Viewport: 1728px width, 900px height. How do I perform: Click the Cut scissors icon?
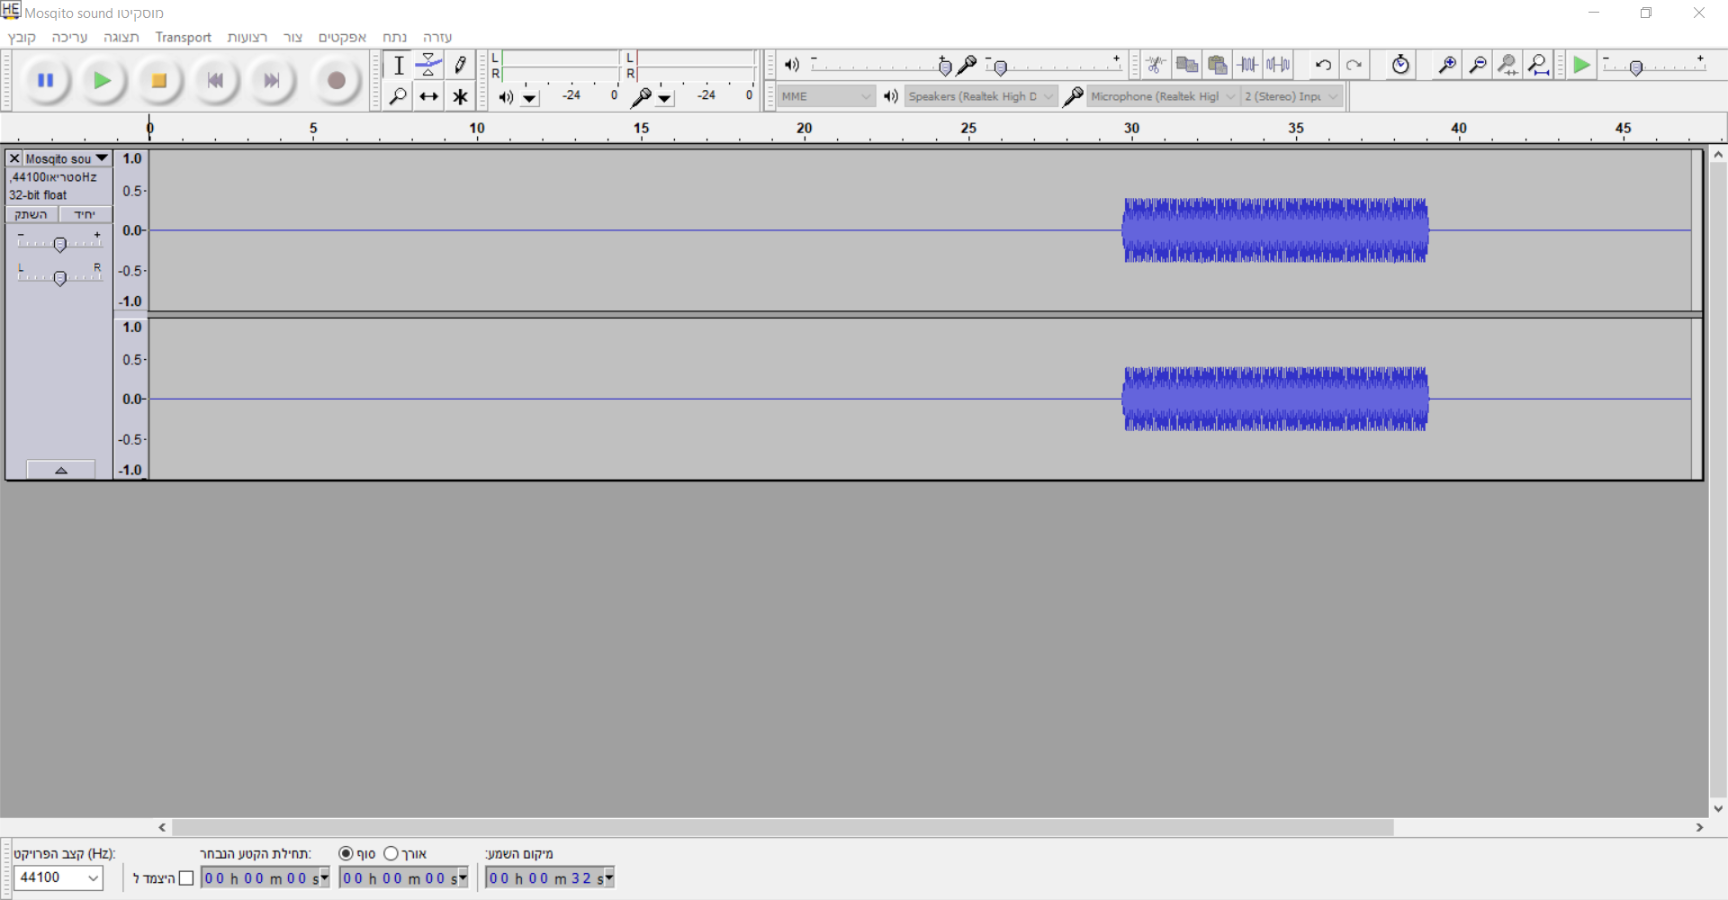pos(1156,65)
